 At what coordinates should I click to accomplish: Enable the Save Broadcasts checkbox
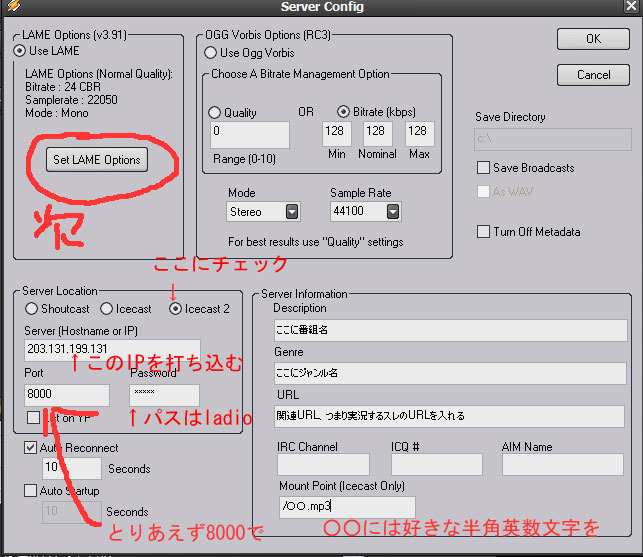pos(484,168)
